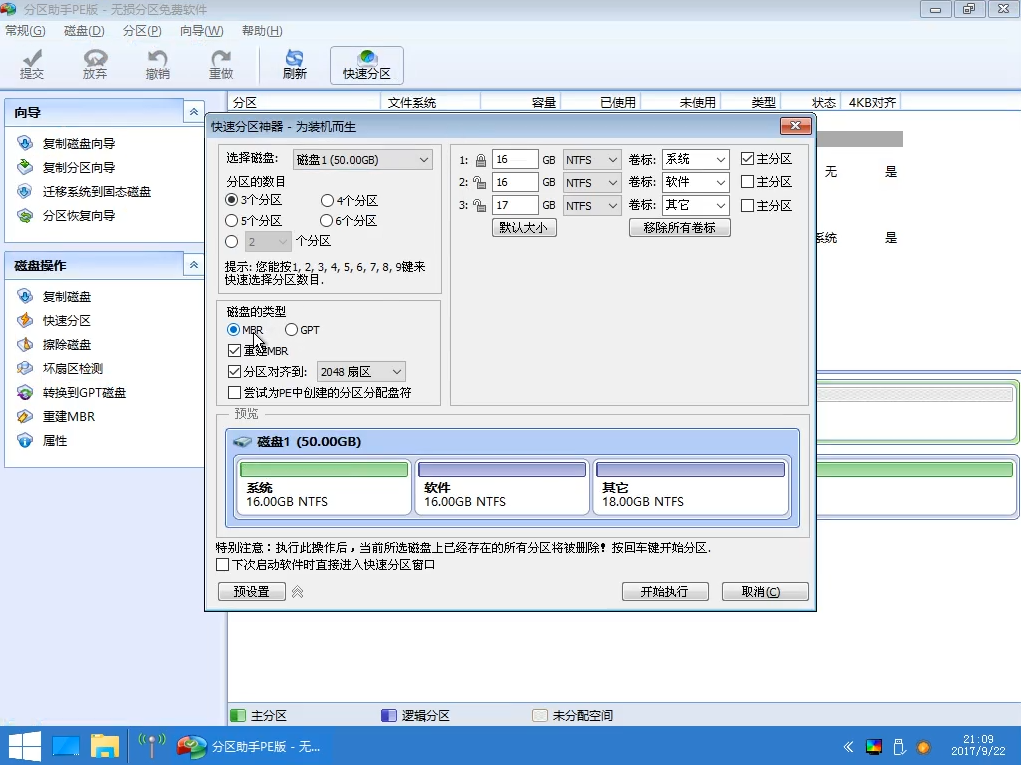Select the GPT disk type radio button
1021x765 pixels.
(292, 330)
